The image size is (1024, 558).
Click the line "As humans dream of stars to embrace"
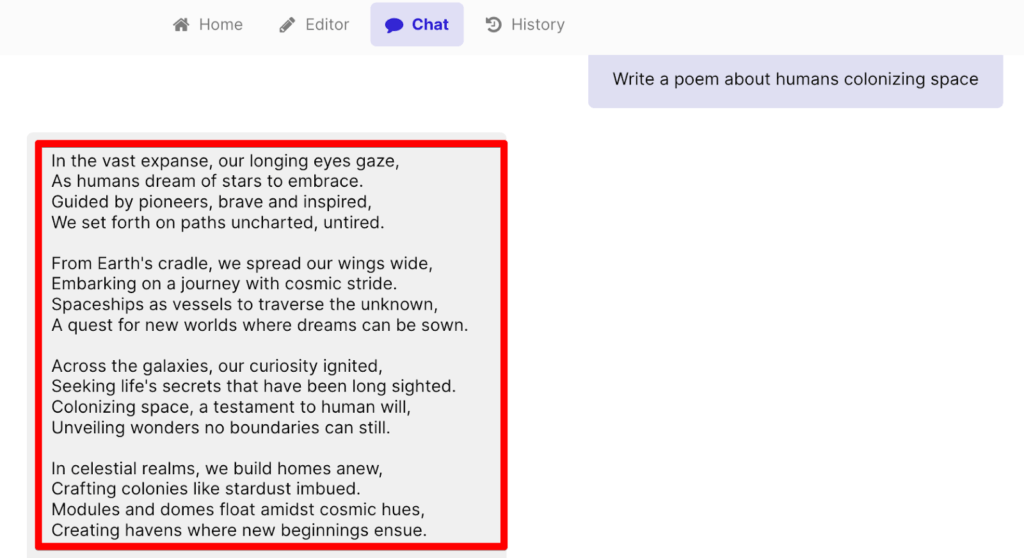coord(206,182)
